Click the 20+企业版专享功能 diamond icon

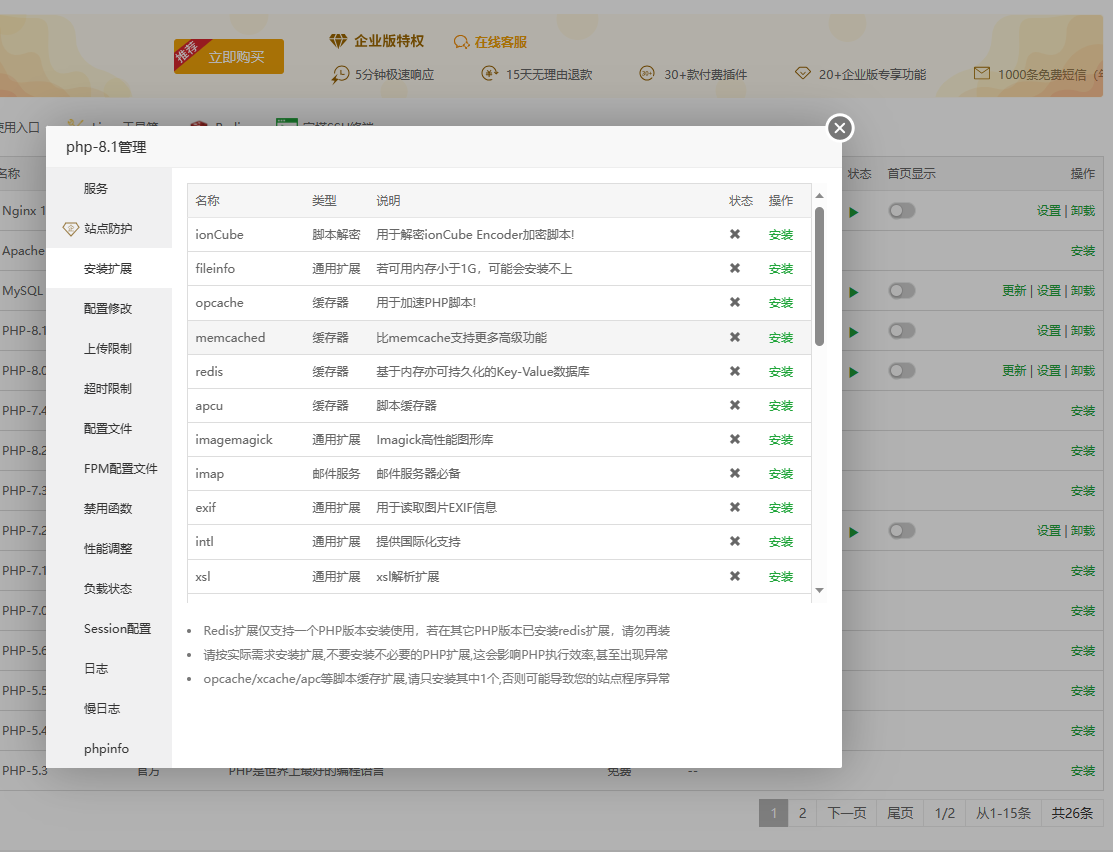click(802, 73)
